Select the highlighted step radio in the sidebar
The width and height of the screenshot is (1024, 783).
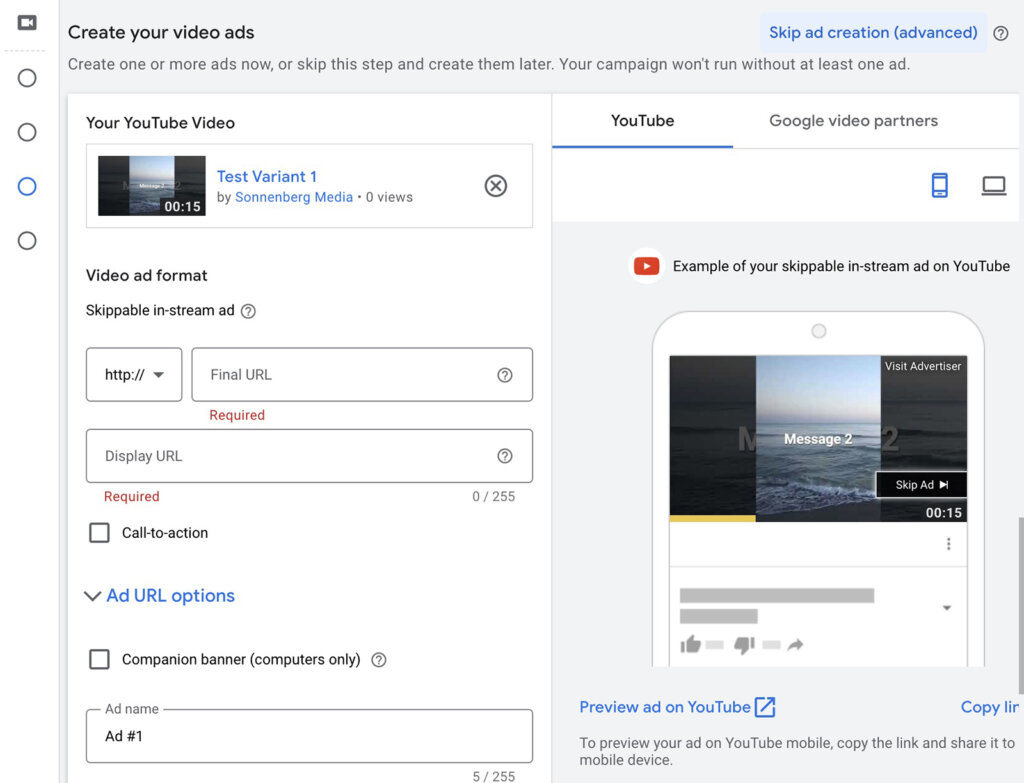click(x=26, y=186)
